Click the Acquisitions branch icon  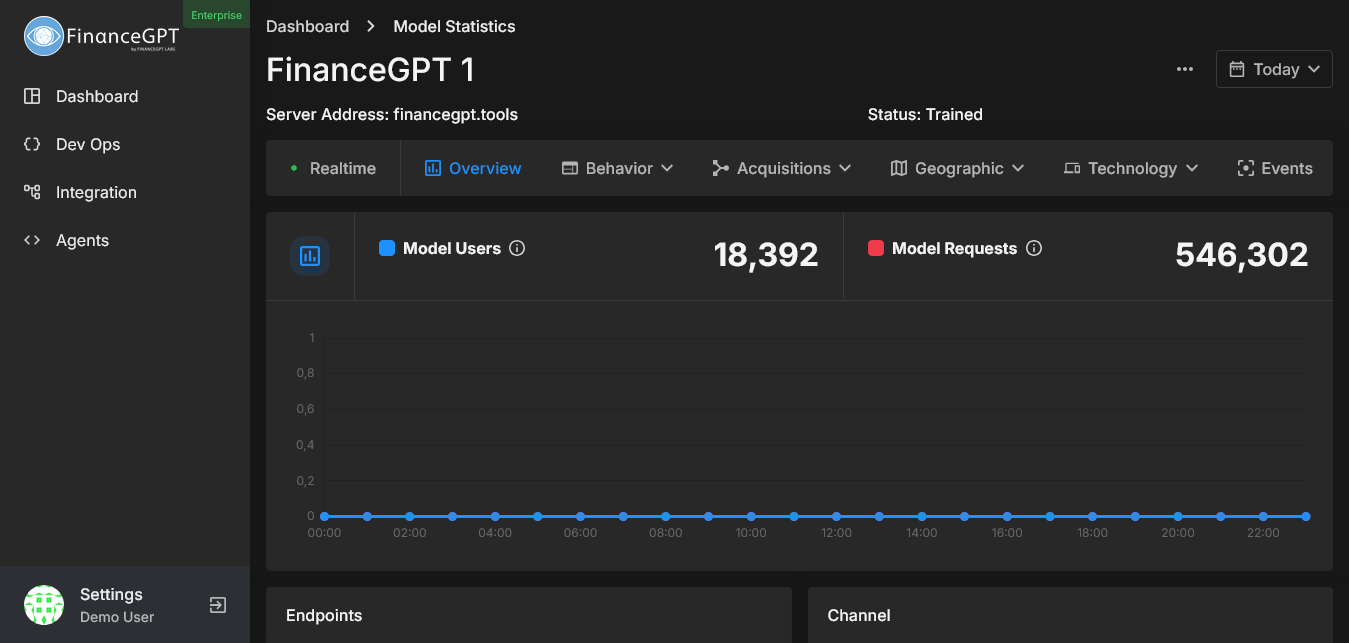(x=720, y=168)
